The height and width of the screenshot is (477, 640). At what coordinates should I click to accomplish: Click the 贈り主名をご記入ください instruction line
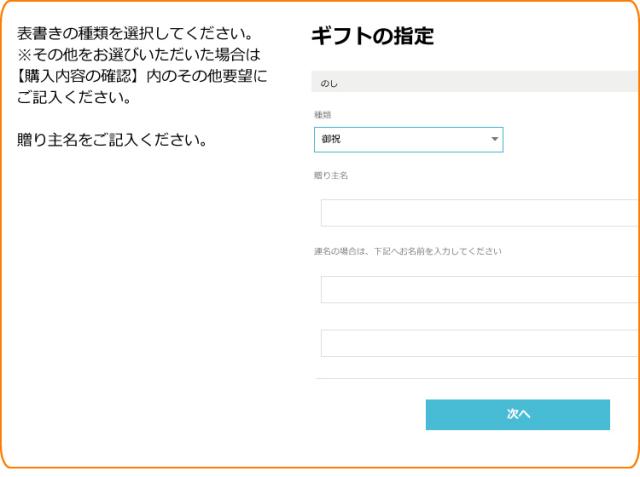113,139
